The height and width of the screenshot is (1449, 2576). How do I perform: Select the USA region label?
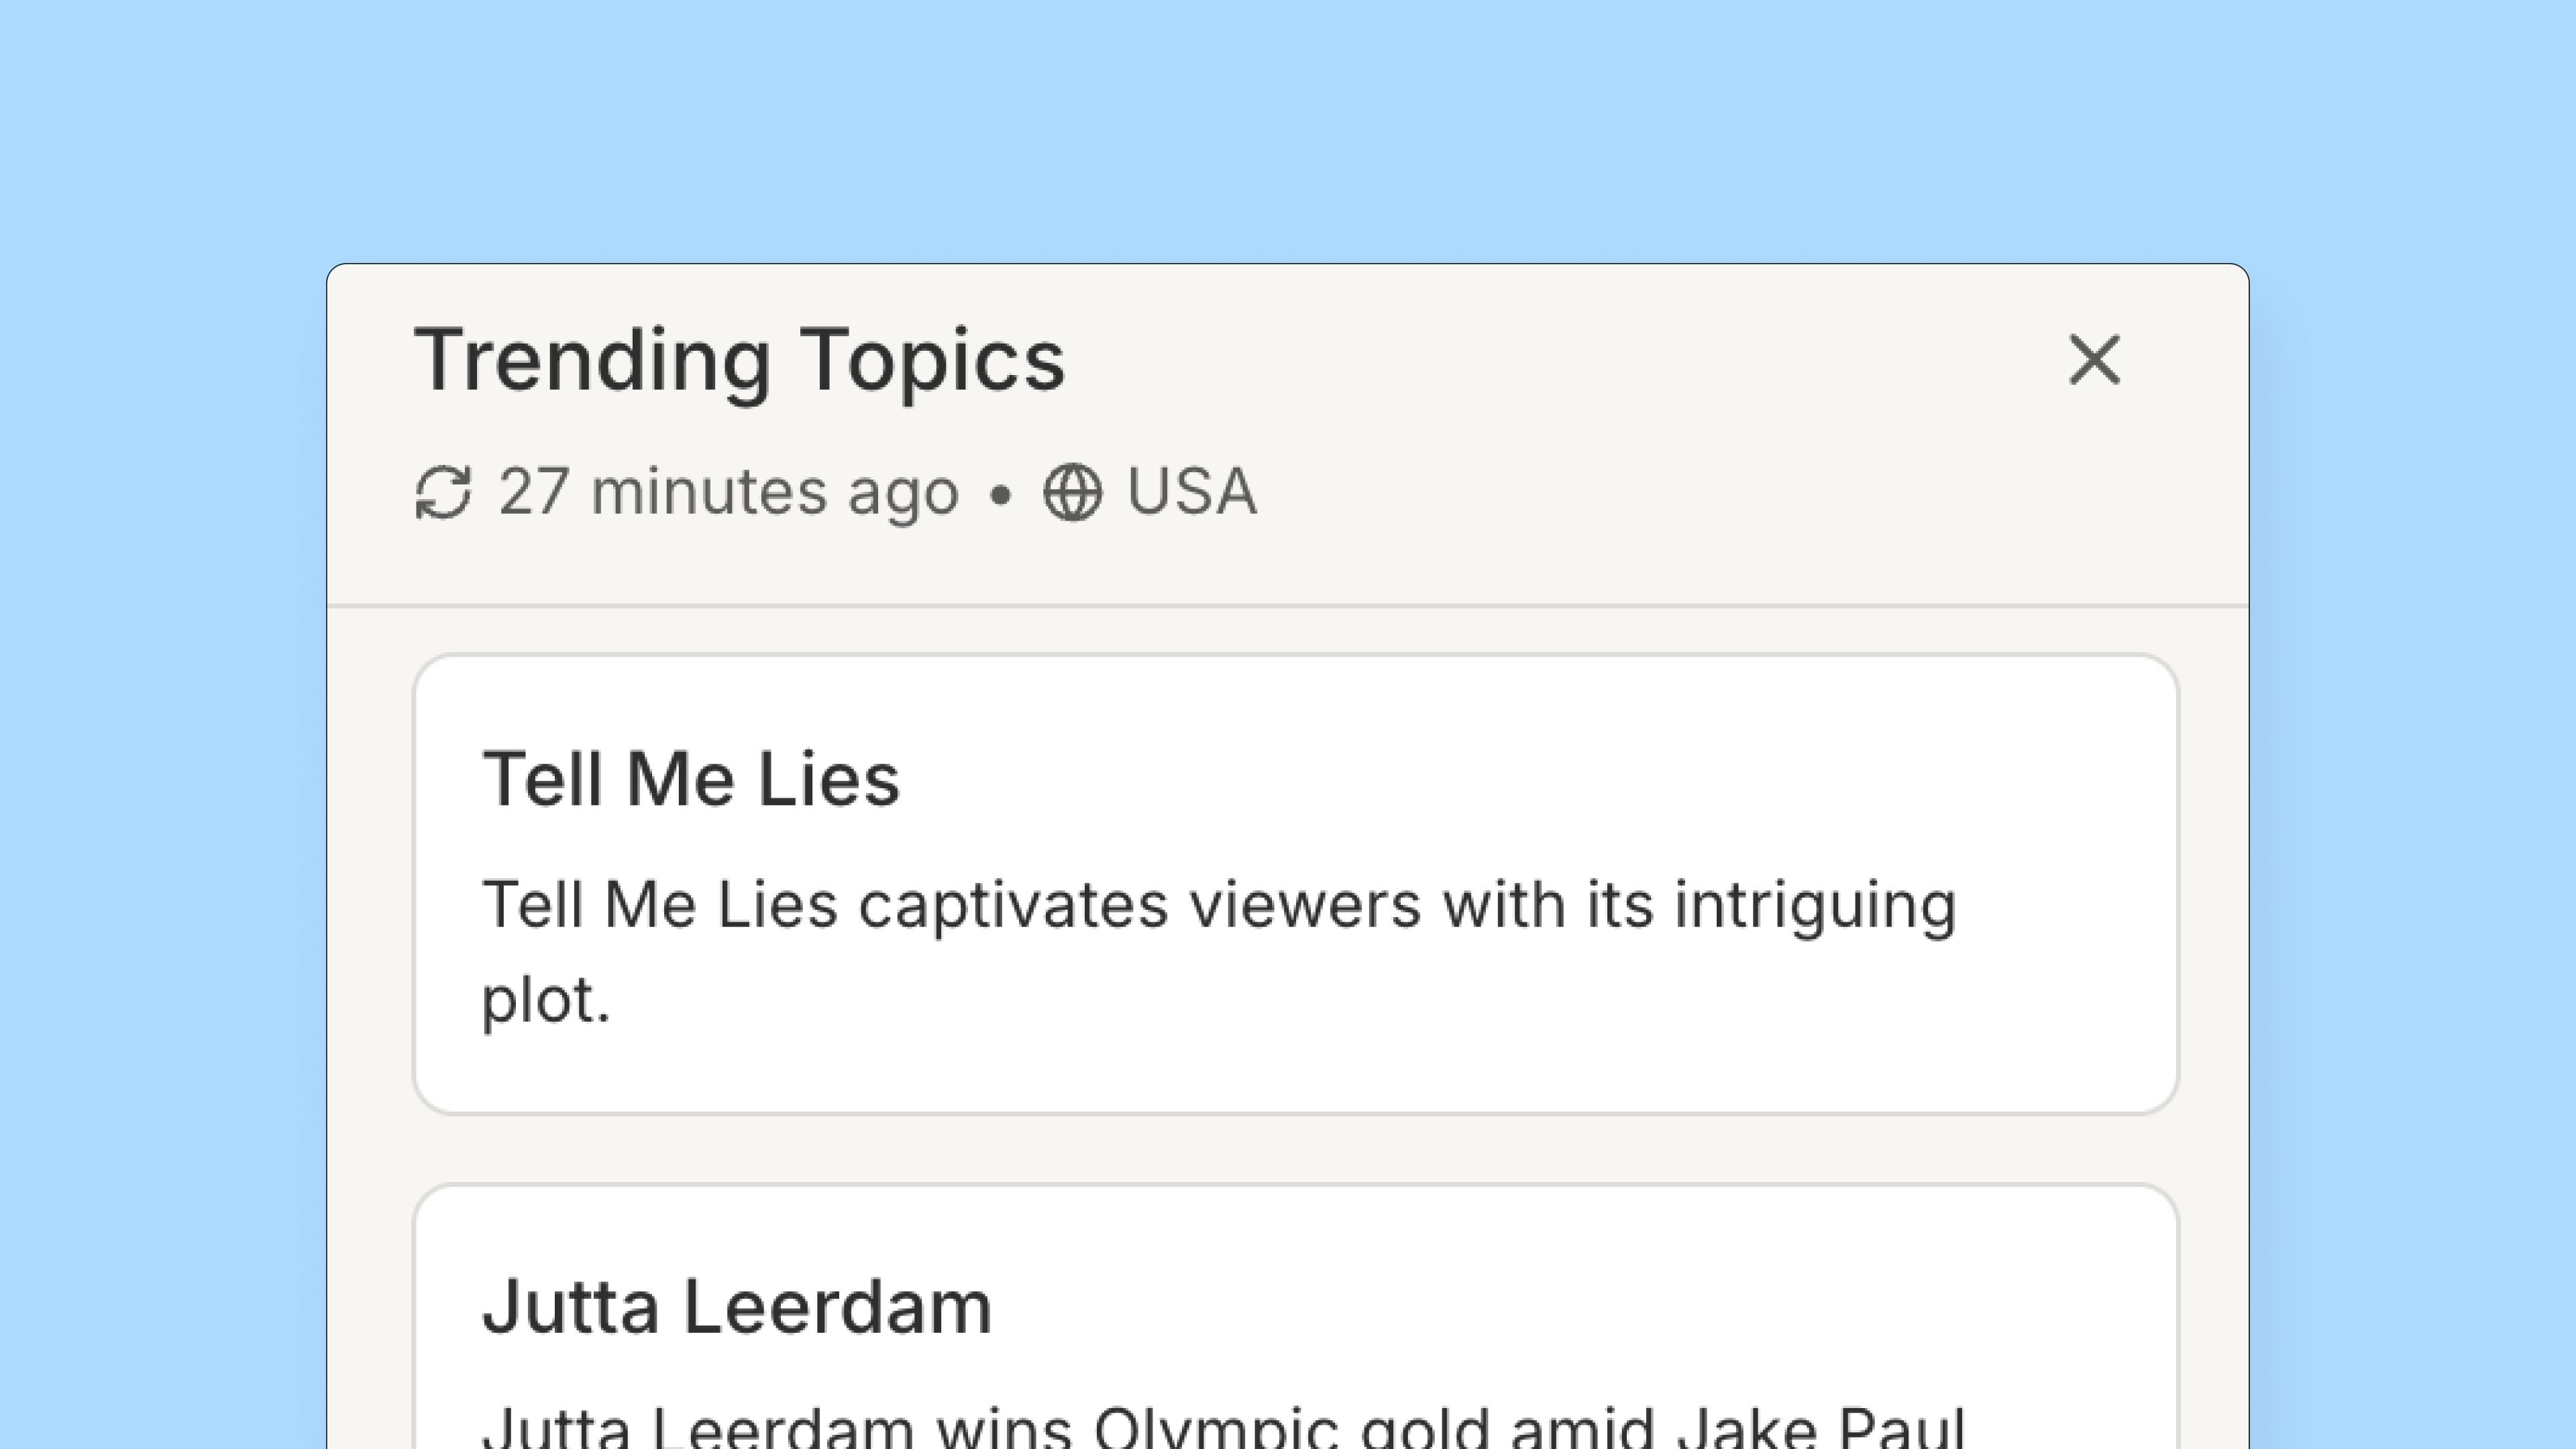pyautogui.click(x=1192, y=491)
